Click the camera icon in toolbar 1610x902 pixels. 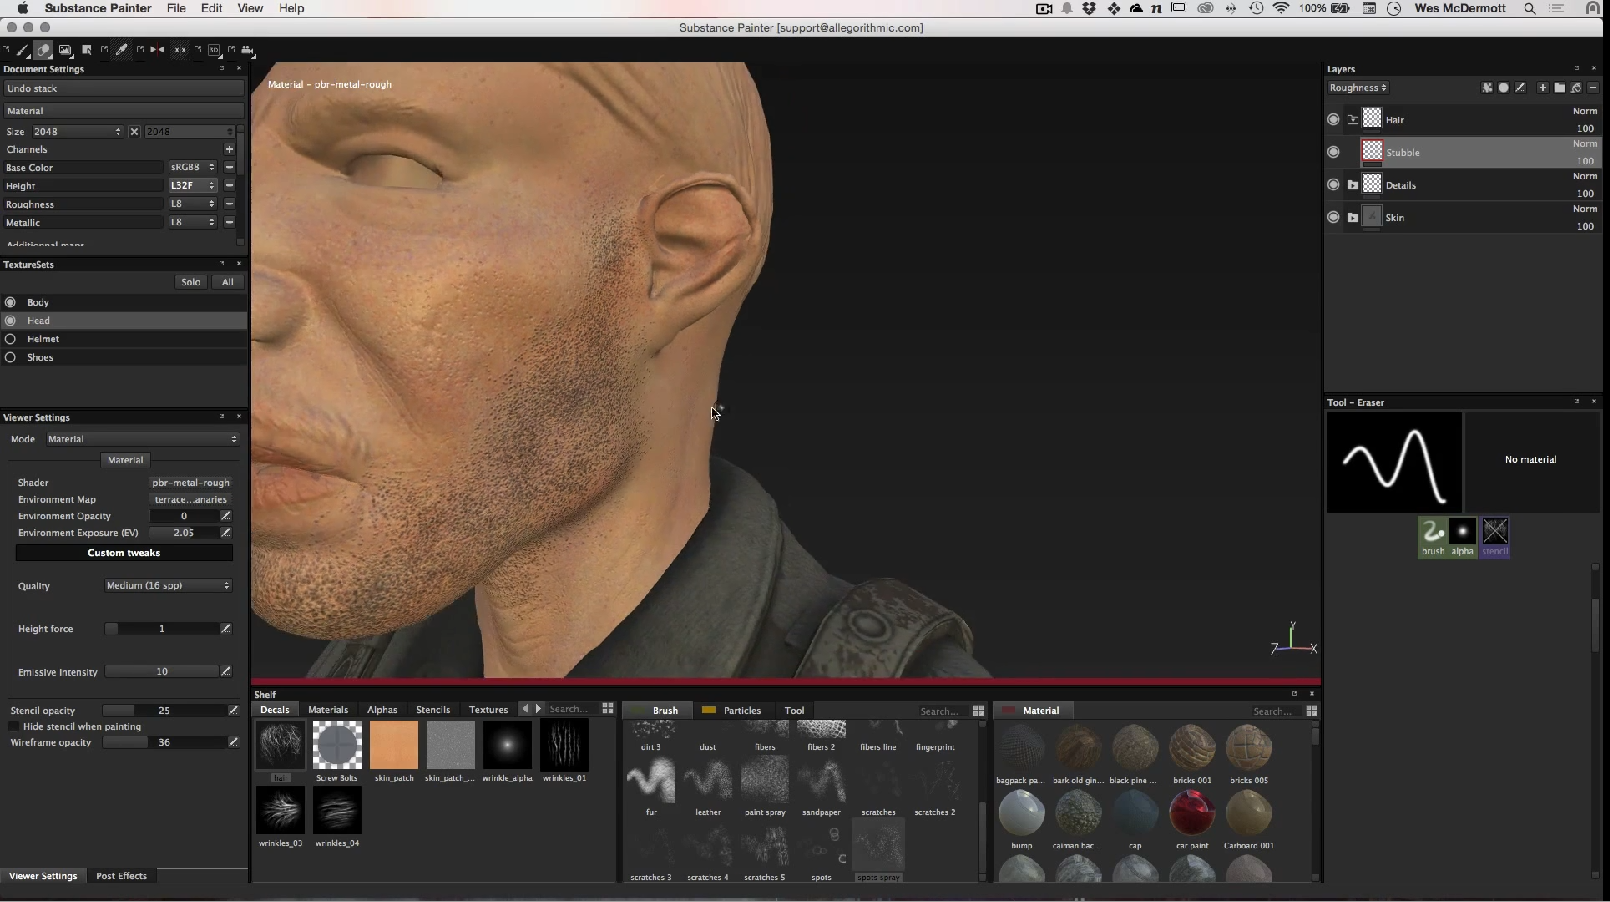(x=247, y=50)
